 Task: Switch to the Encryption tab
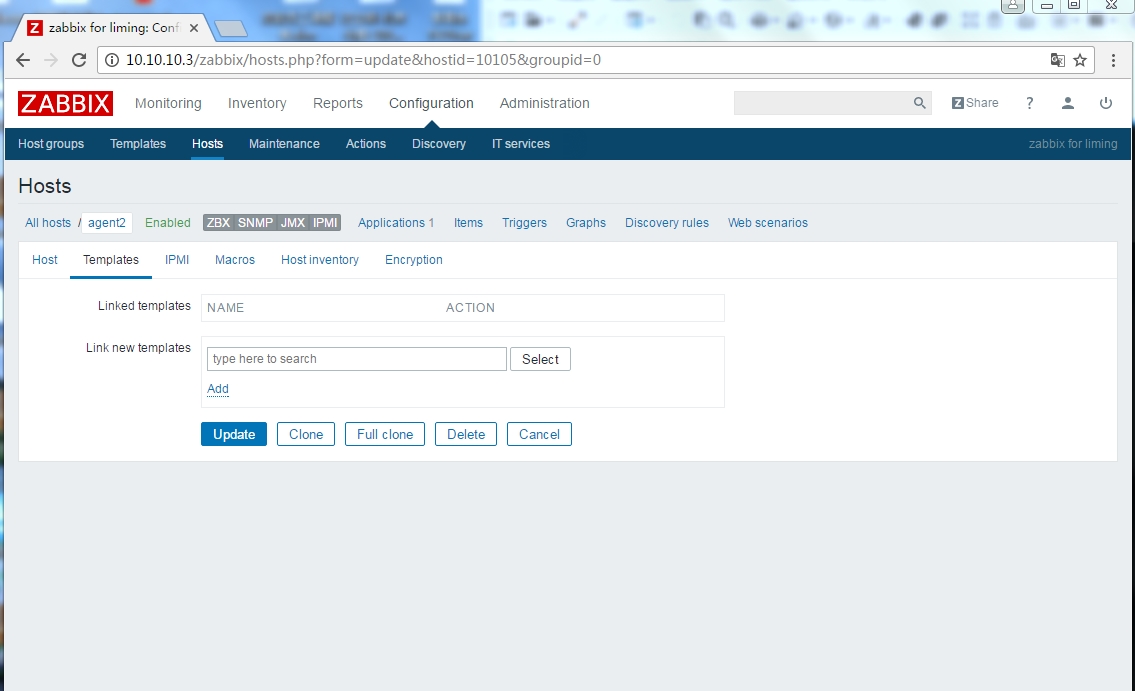click(x=414, y=260)
